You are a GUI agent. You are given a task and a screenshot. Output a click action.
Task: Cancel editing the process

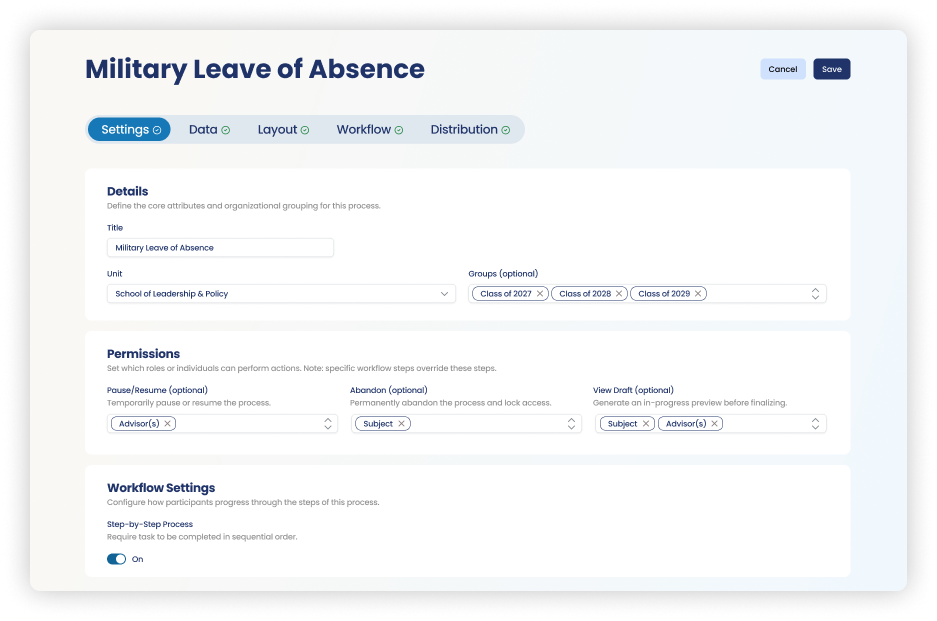pyautogui.click(x=783, y=69)
